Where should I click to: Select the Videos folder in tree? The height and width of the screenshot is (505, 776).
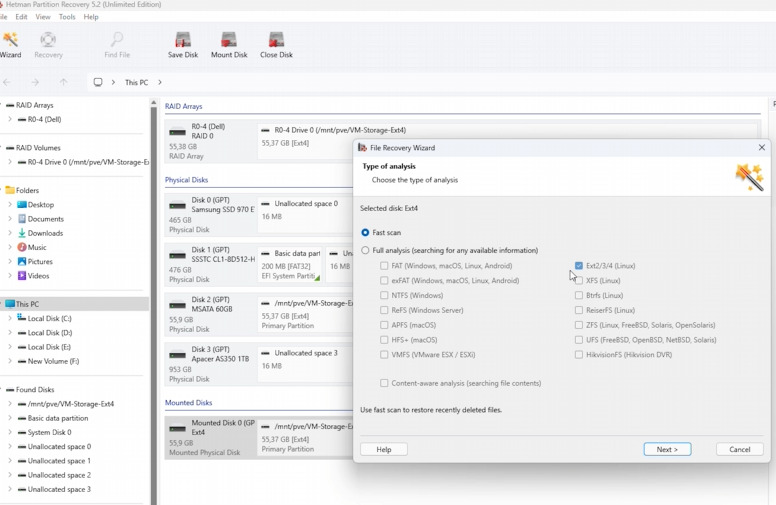pyautogui.click(x=34, y=276)
